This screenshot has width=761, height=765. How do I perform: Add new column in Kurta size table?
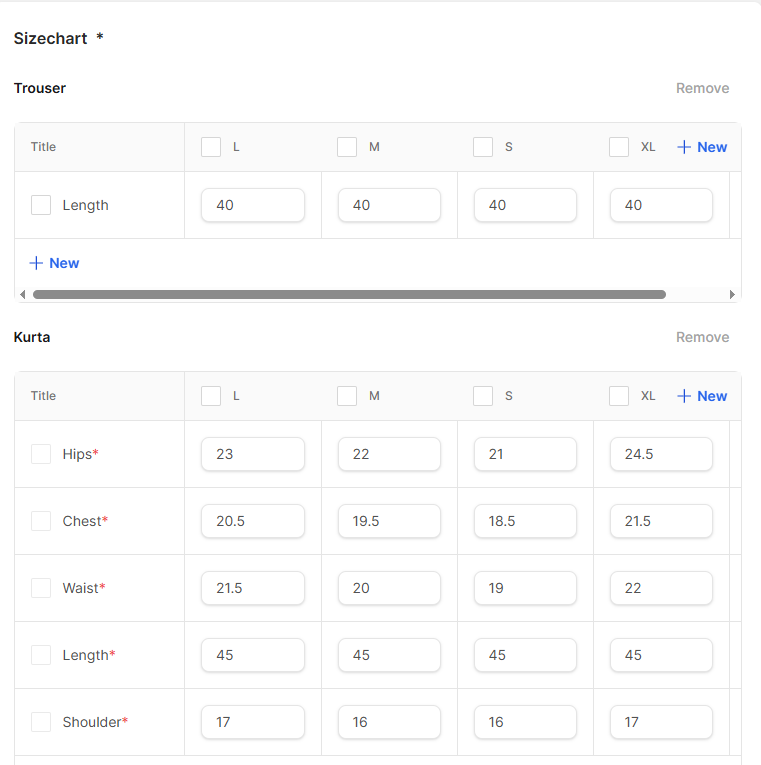click(702, 396)
